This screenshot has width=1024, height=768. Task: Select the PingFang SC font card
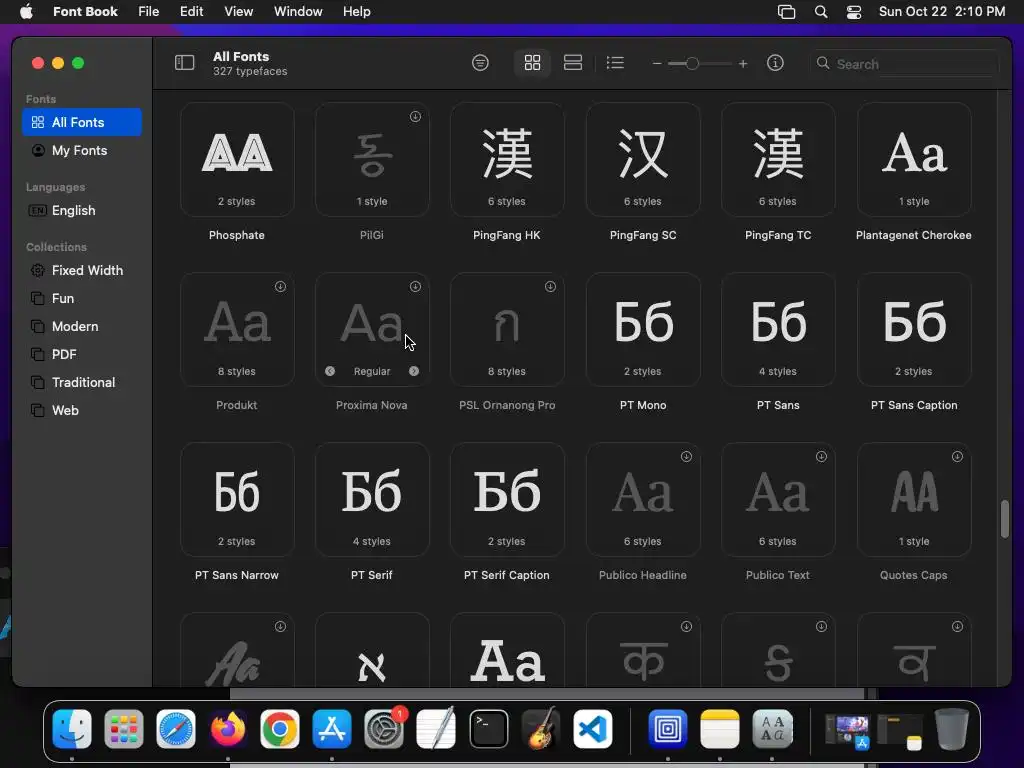(x=643, y=159)
